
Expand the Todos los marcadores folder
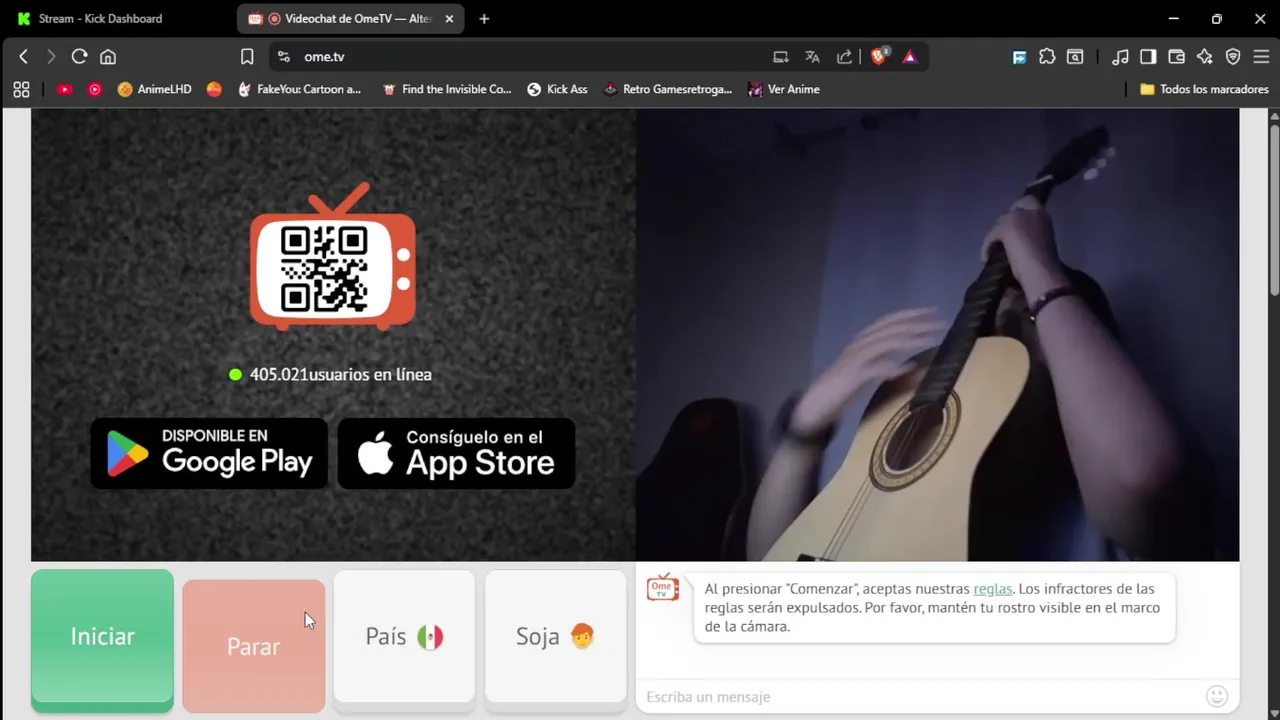point(1204,89)
